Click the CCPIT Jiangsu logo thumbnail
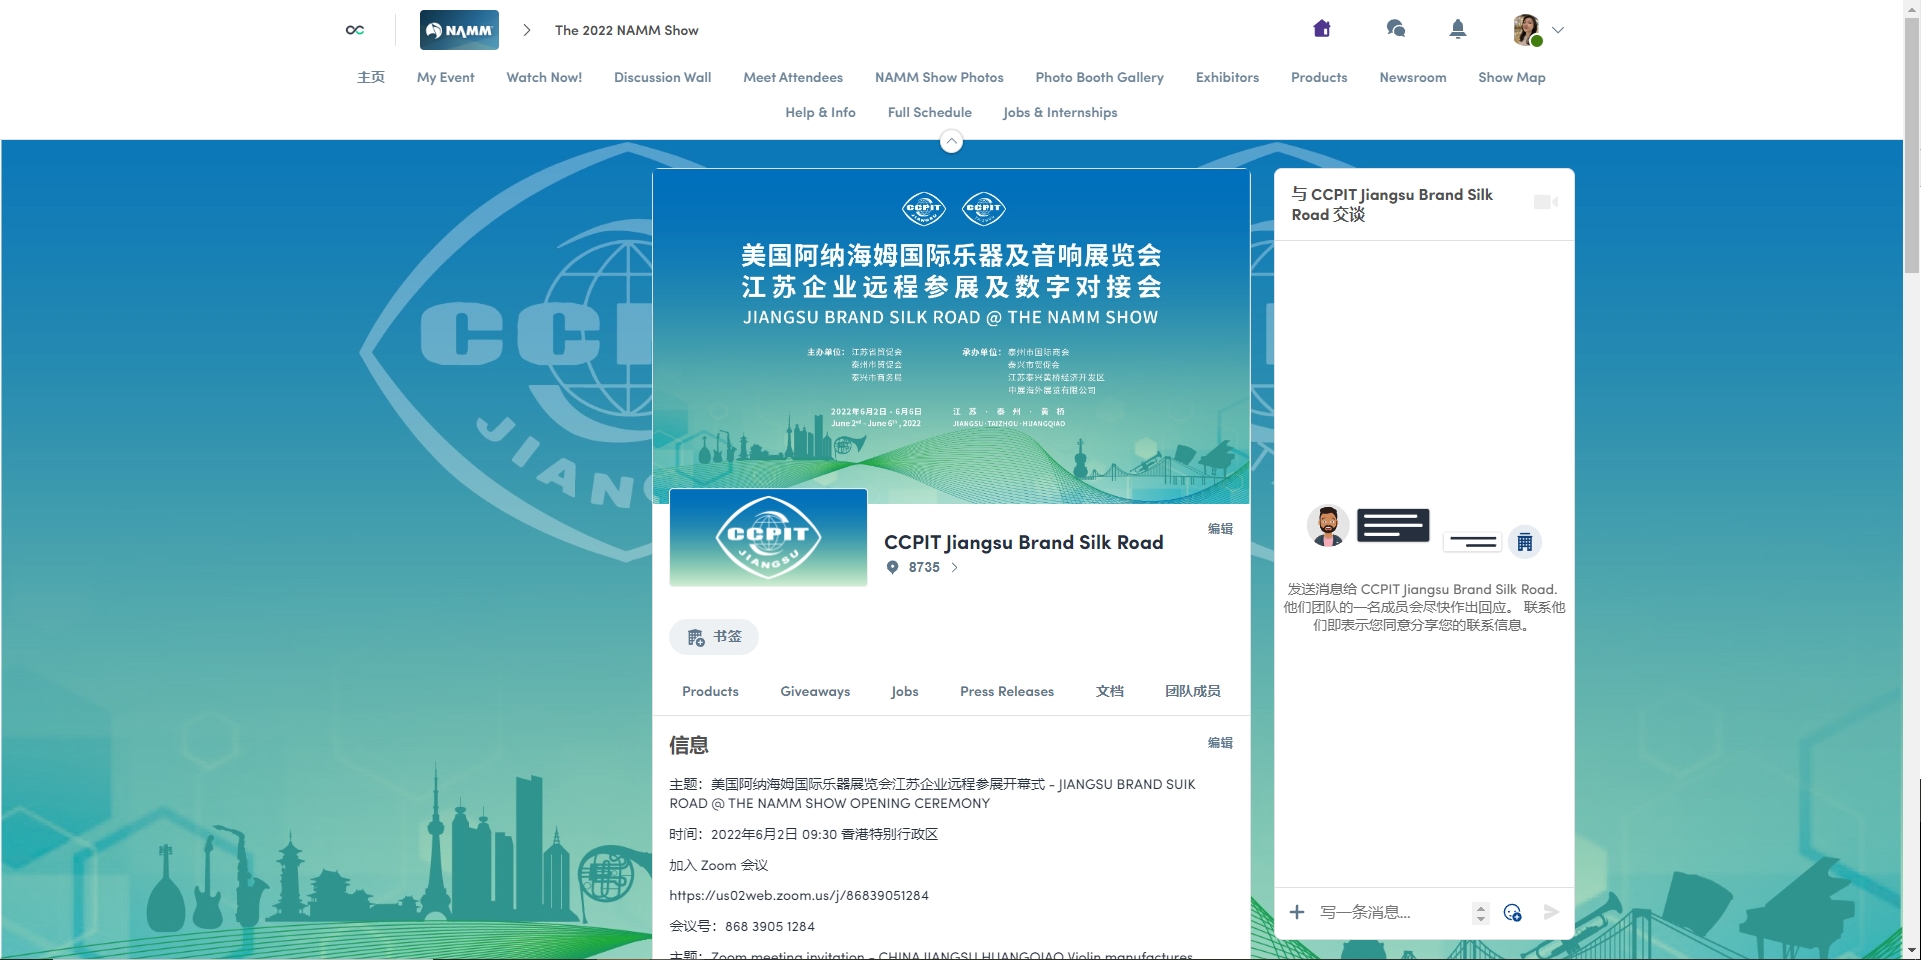Screen dimensions: 1921x960 tap(768, 537)
